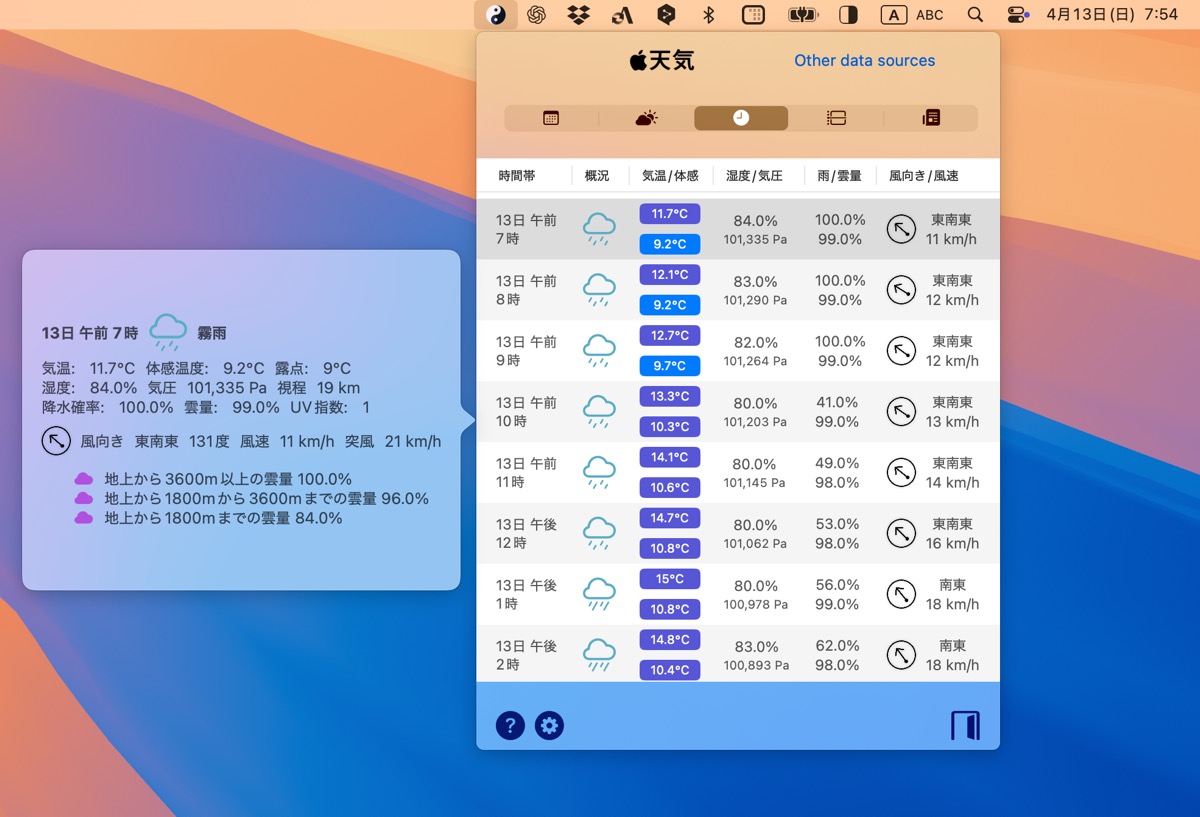Click the purple cloud icon for 3600m以上 cloud cover
This screenshot has height=817, width=1200.
(x=84, y=479)
